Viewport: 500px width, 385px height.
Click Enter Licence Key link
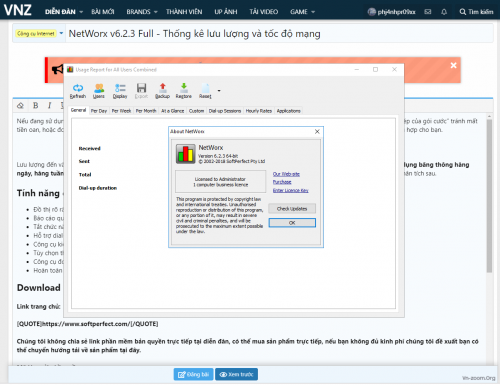pos(290,190)
